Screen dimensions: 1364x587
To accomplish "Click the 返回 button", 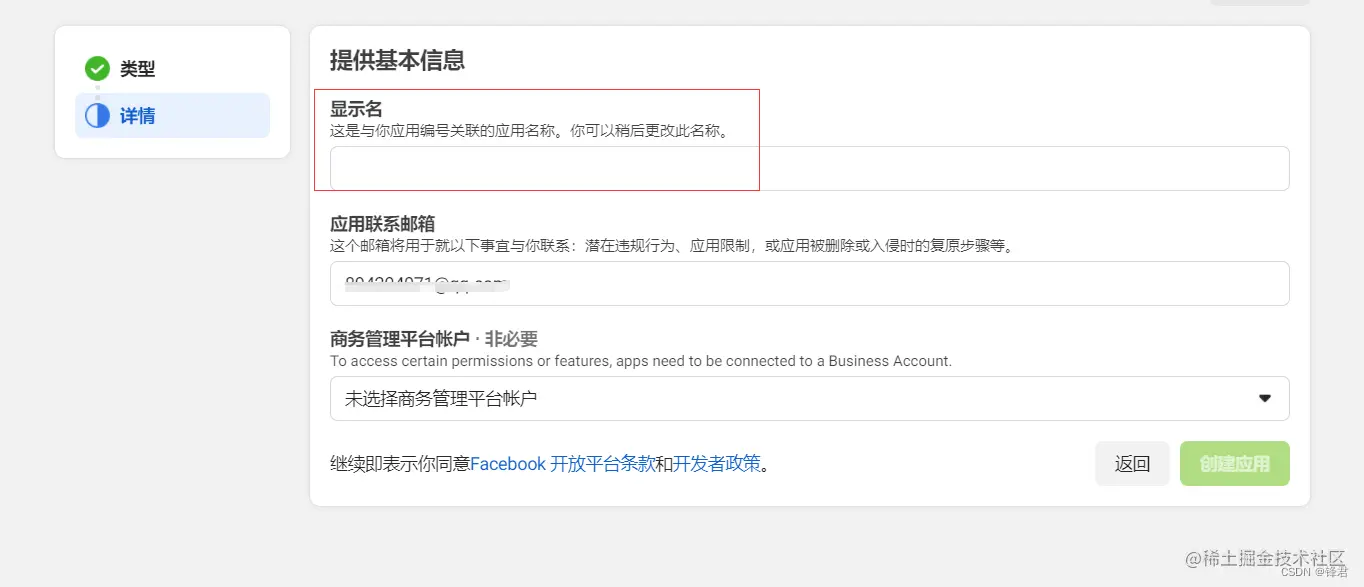I will (x=1132, y=464).
